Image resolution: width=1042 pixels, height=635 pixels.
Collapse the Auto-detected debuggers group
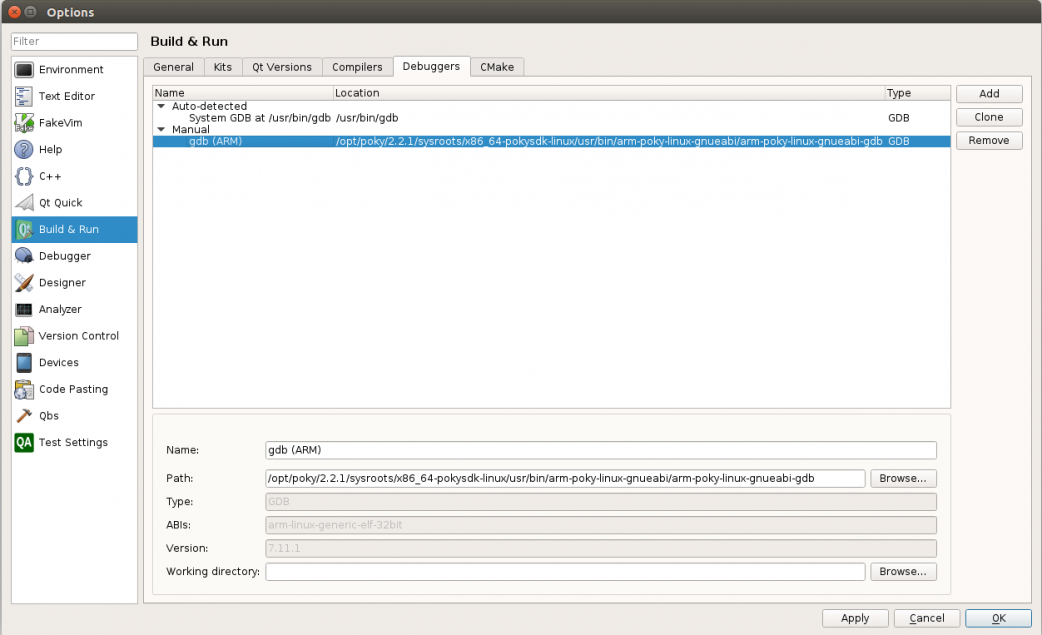click(x=161, y=106)
